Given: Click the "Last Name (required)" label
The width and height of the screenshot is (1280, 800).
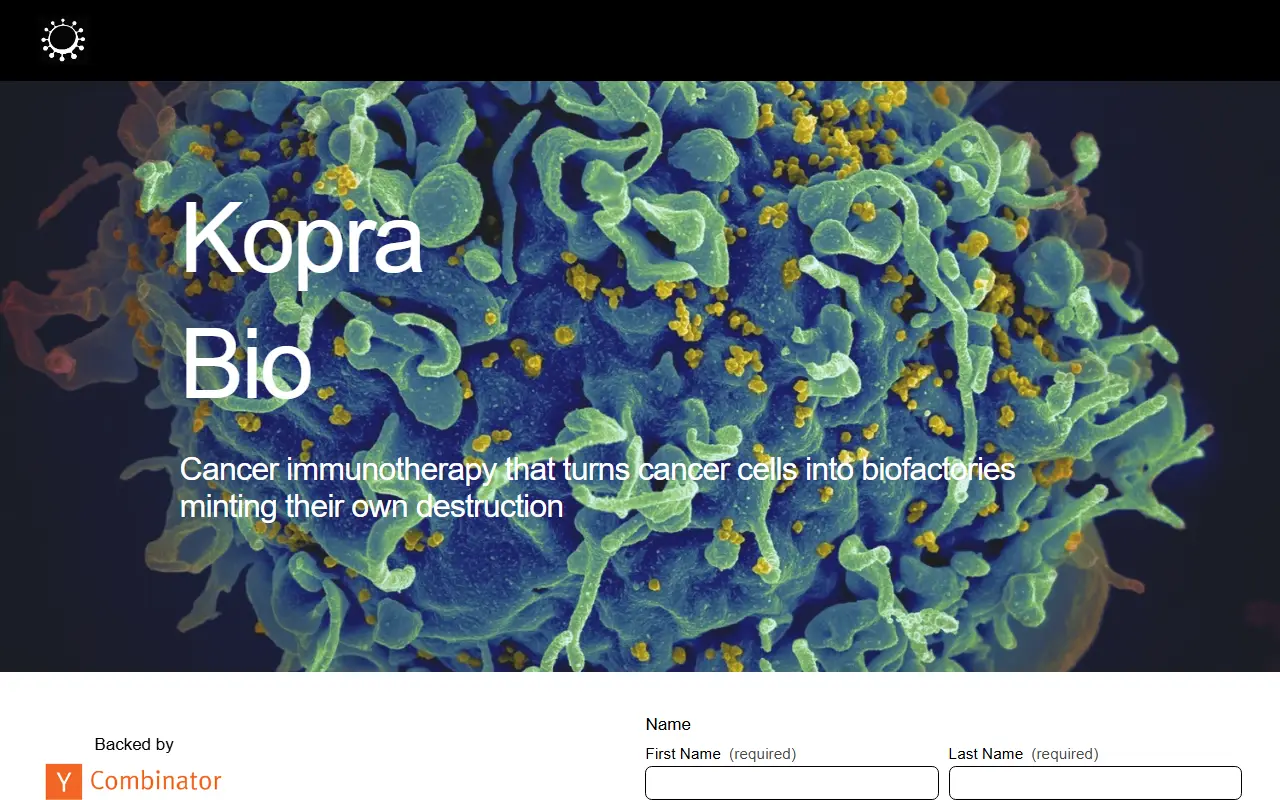Looking at the screenshot, I should tap(1024, 754).
